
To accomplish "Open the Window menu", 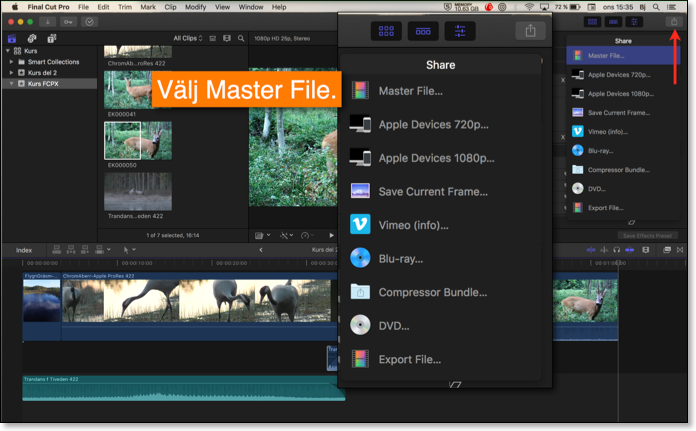I will click(x=251, y=7).
